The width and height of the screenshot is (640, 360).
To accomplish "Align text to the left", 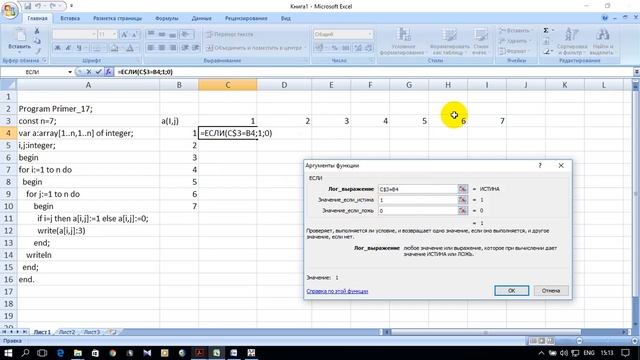I will [x=151, y=48].
